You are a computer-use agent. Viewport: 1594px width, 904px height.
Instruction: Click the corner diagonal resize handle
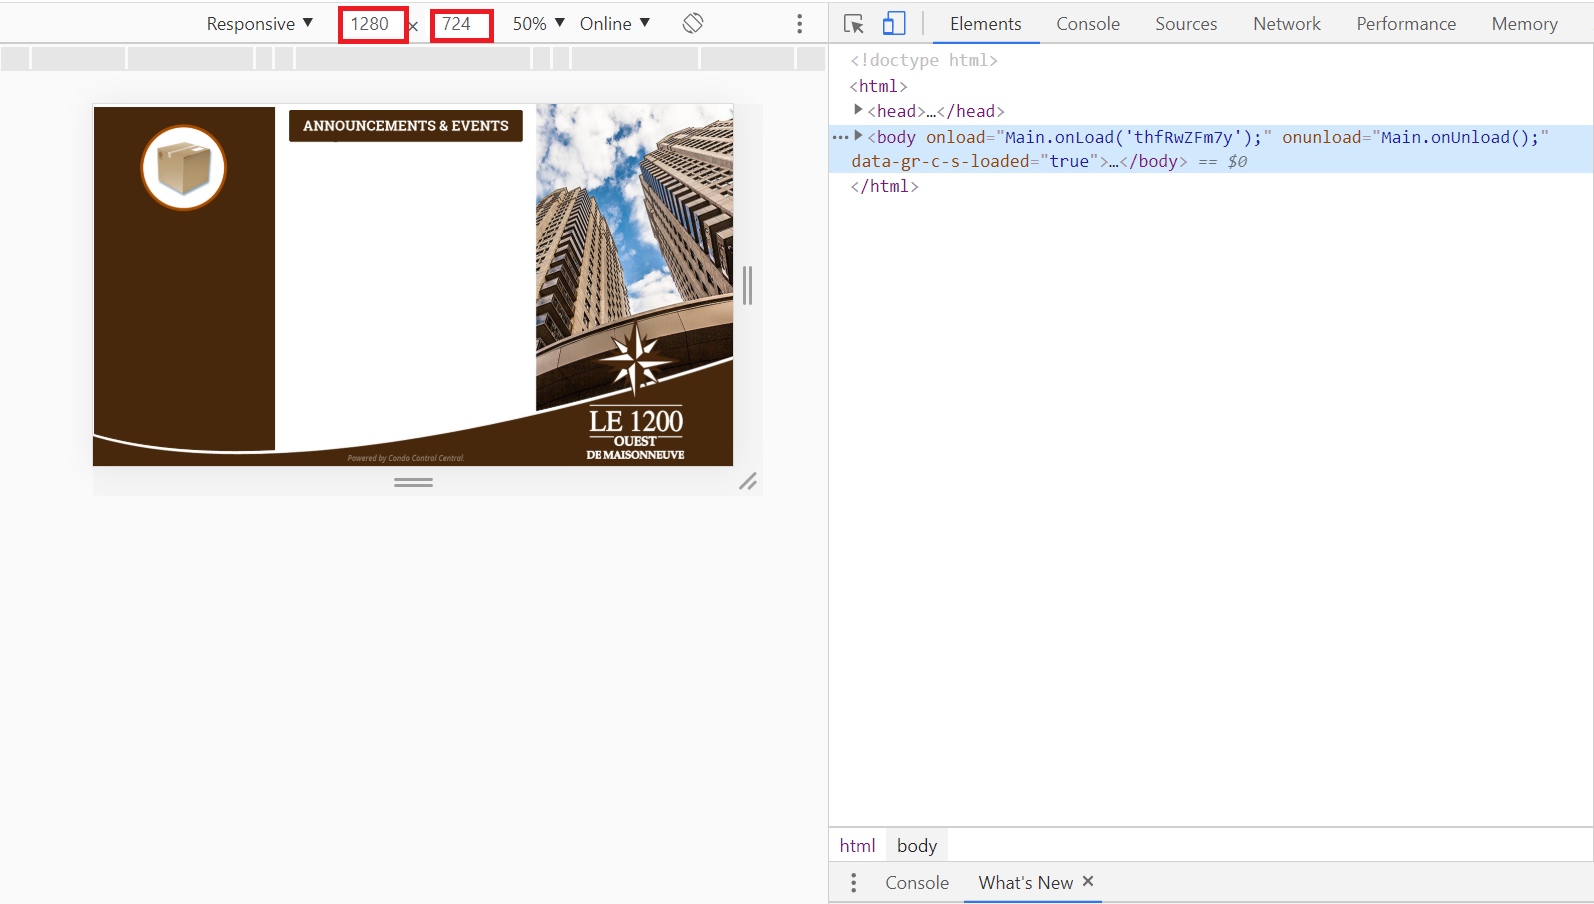tap(748, 482)
